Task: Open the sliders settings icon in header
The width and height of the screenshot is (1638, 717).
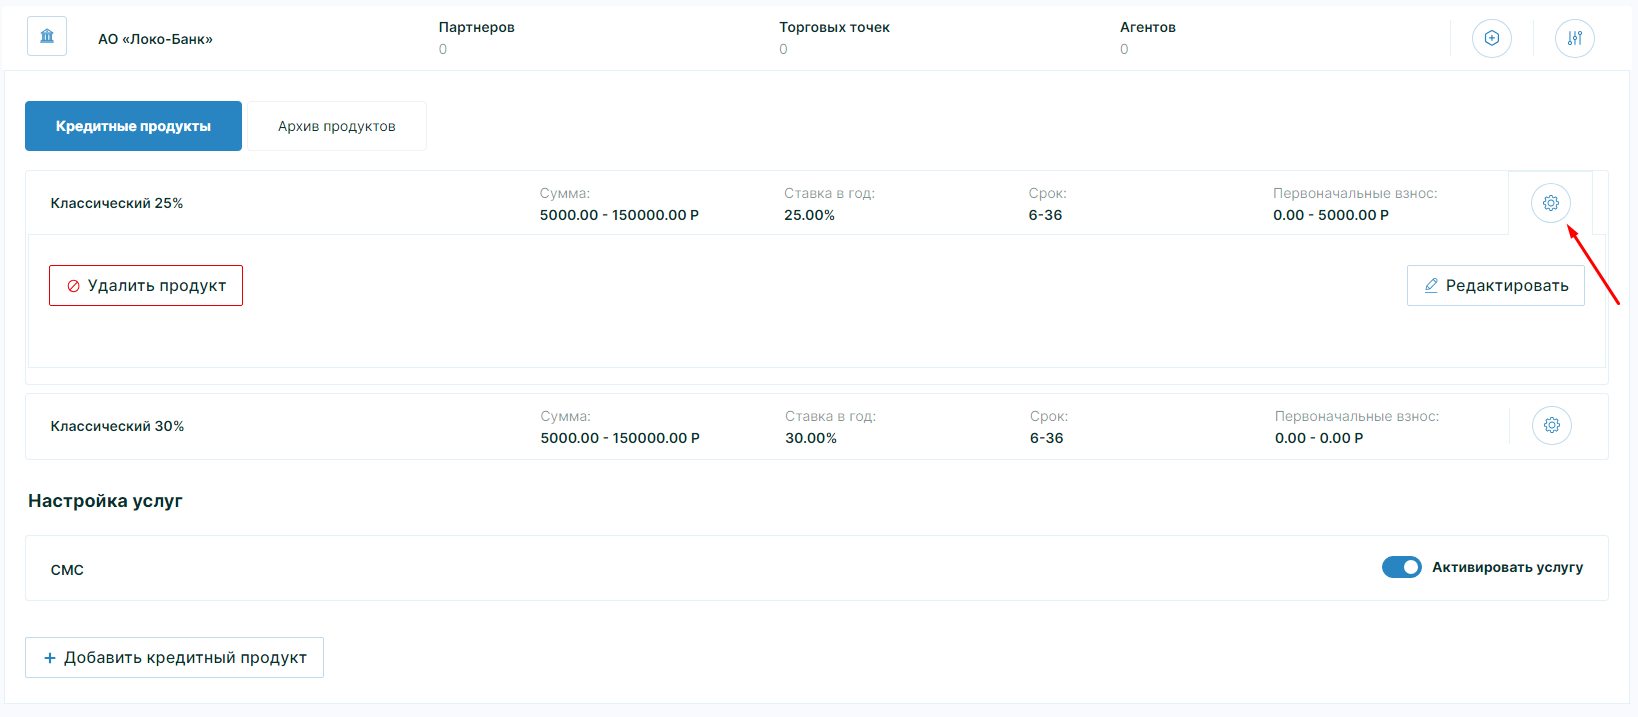Action: click(1574, 38)
